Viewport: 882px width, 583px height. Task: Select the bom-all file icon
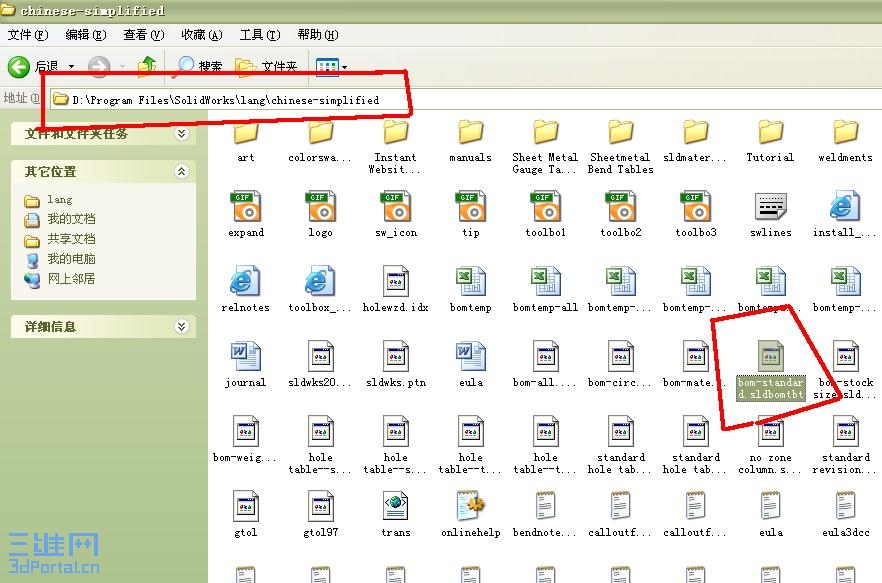pos(546,364)
